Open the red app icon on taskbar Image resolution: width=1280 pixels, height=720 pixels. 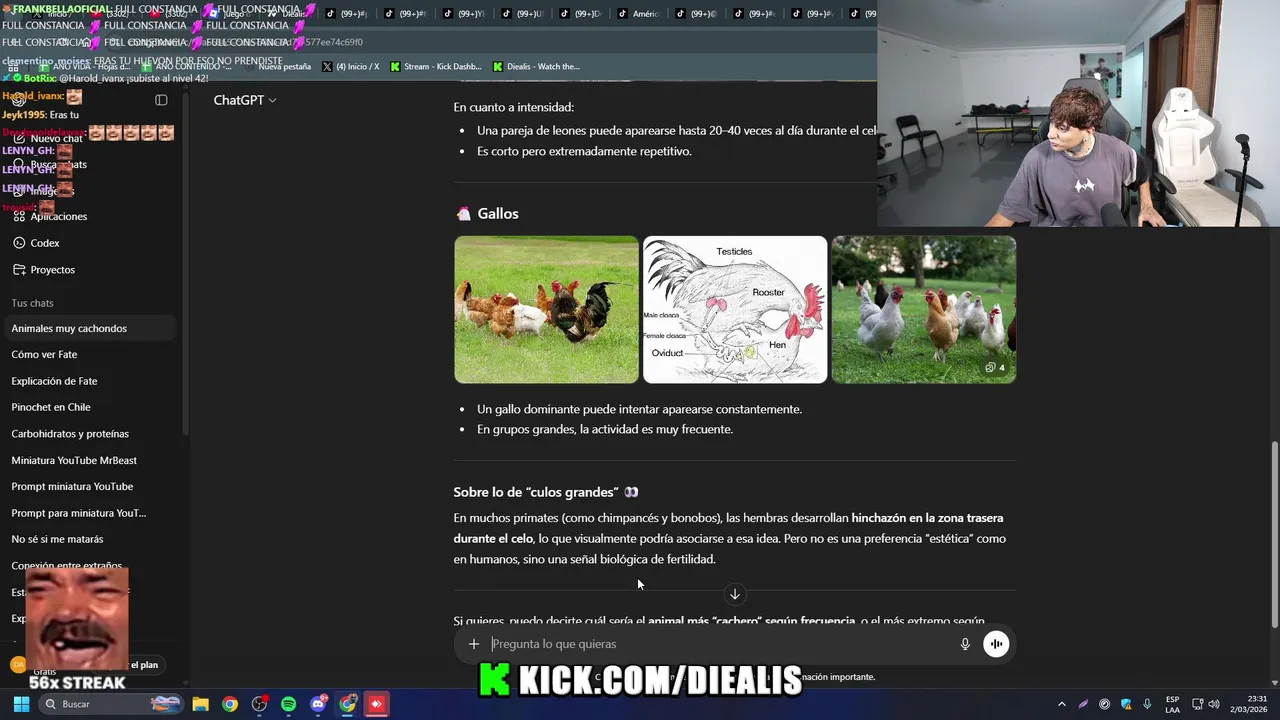tap(376, 704)
